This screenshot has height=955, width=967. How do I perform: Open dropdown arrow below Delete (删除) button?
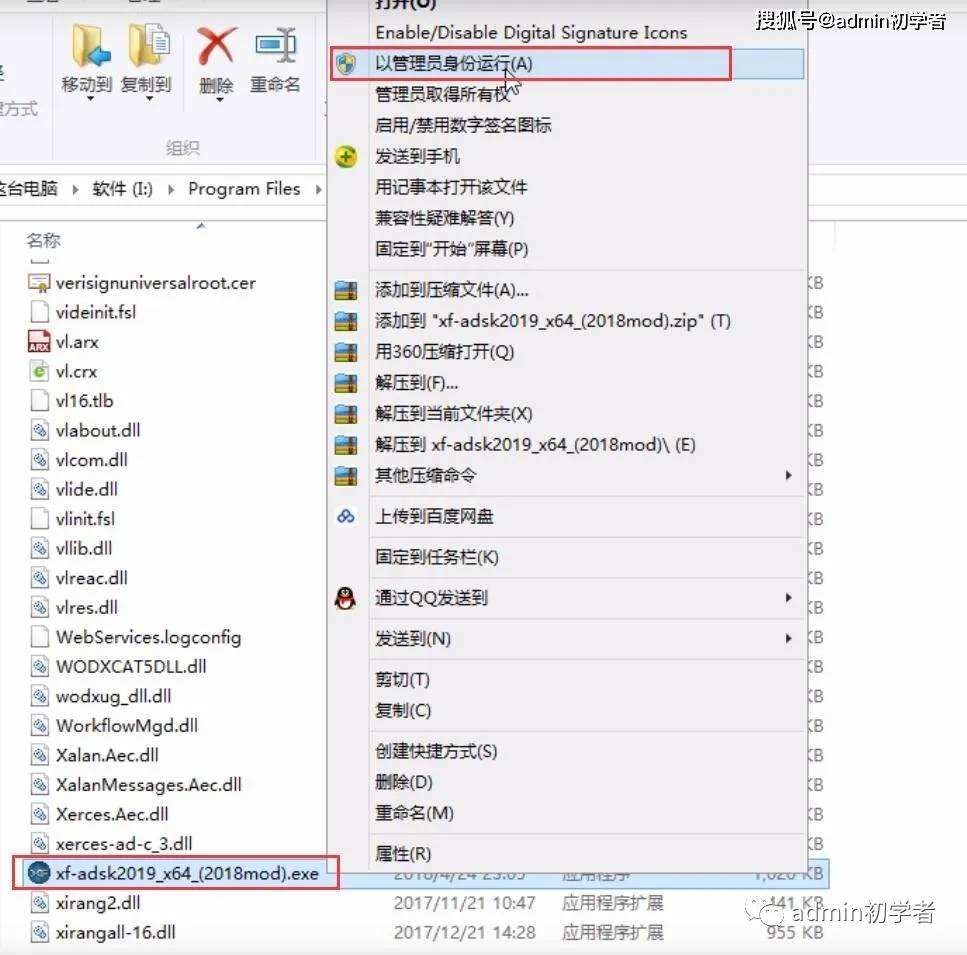(x=220, y=99)
